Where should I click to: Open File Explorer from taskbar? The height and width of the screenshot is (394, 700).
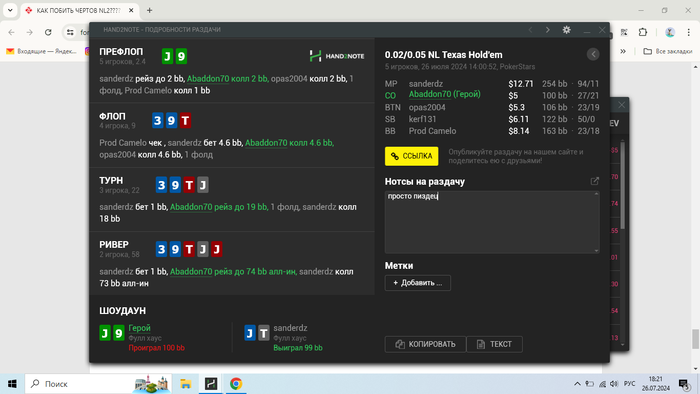[x=185, y=384]
